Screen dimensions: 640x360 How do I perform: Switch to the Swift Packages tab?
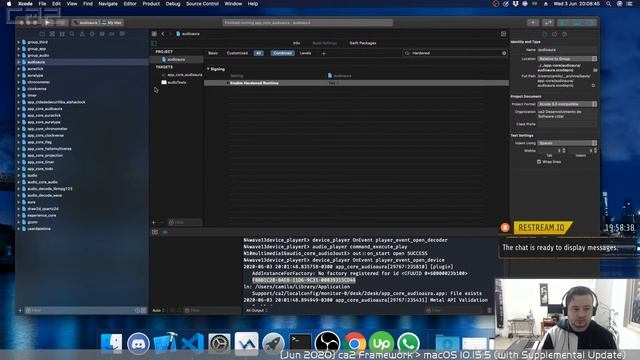pos(363,43)
